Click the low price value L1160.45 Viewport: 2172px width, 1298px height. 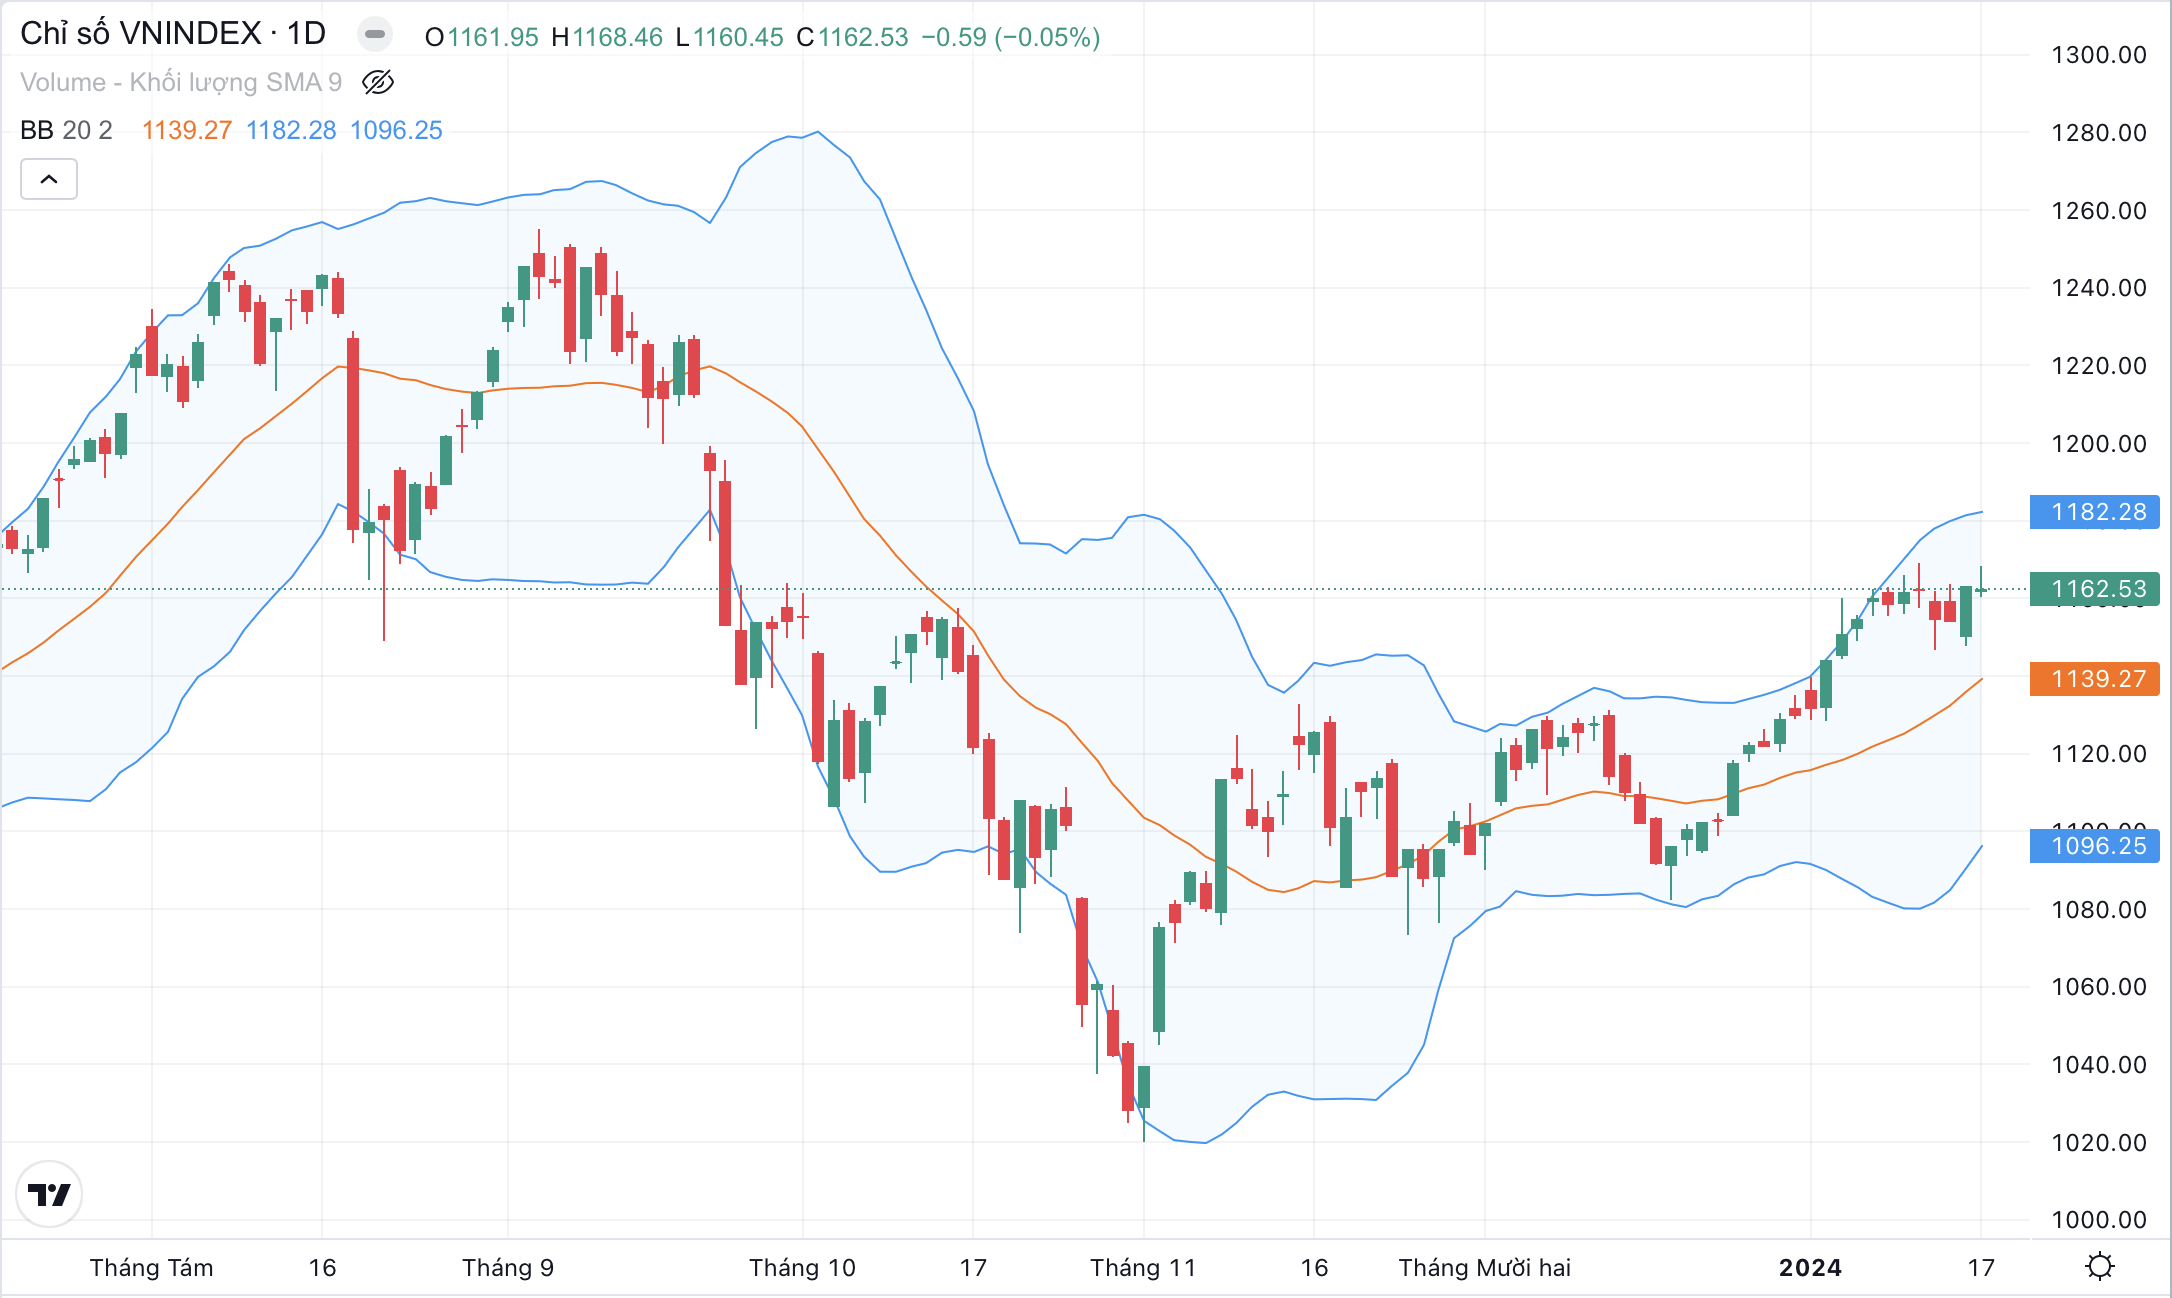(x=730, y=37)
